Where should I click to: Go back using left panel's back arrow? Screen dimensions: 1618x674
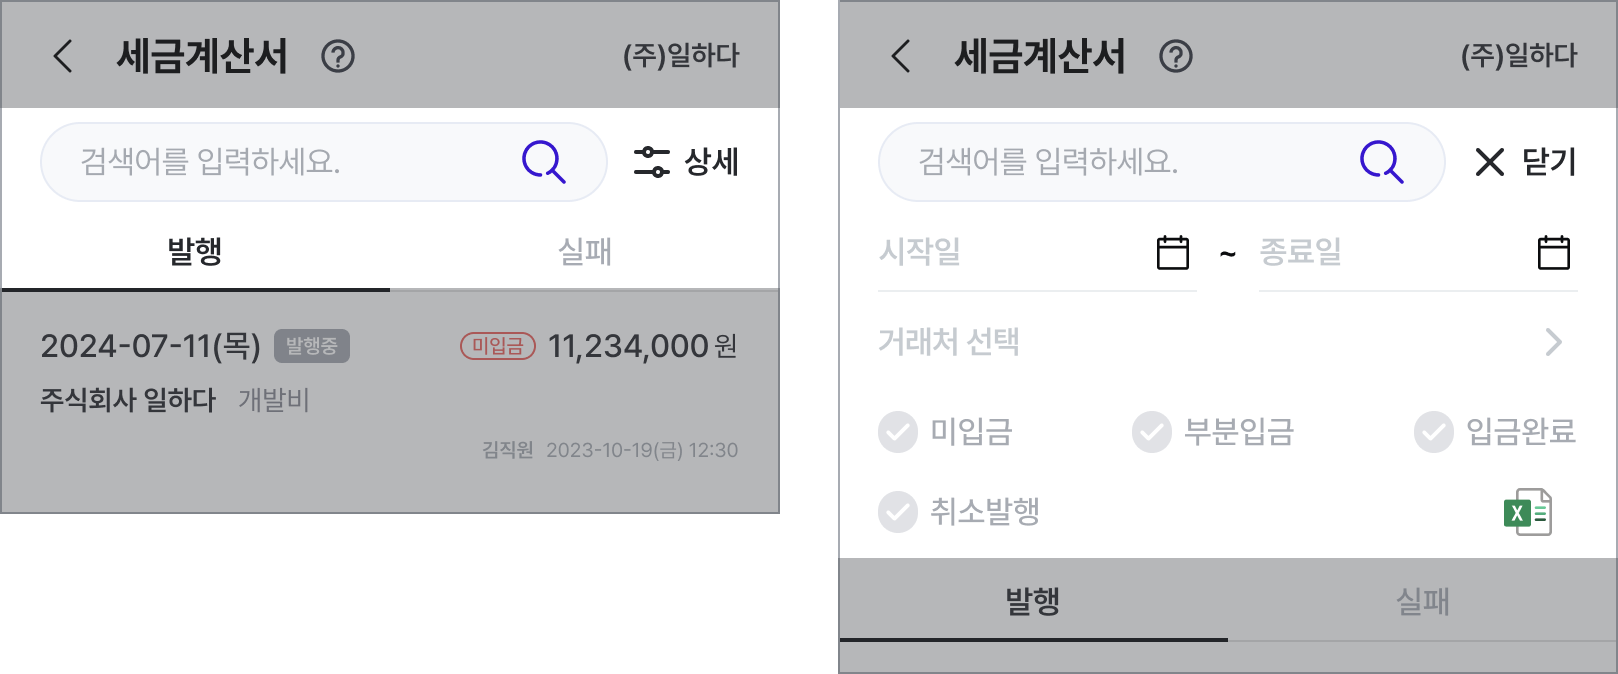(63, 56)
